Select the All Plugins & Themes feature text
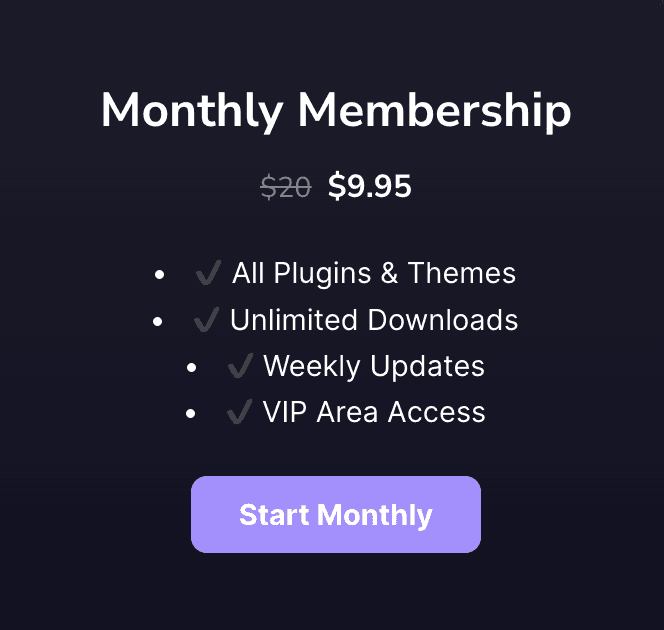 (x=374, y=273)
